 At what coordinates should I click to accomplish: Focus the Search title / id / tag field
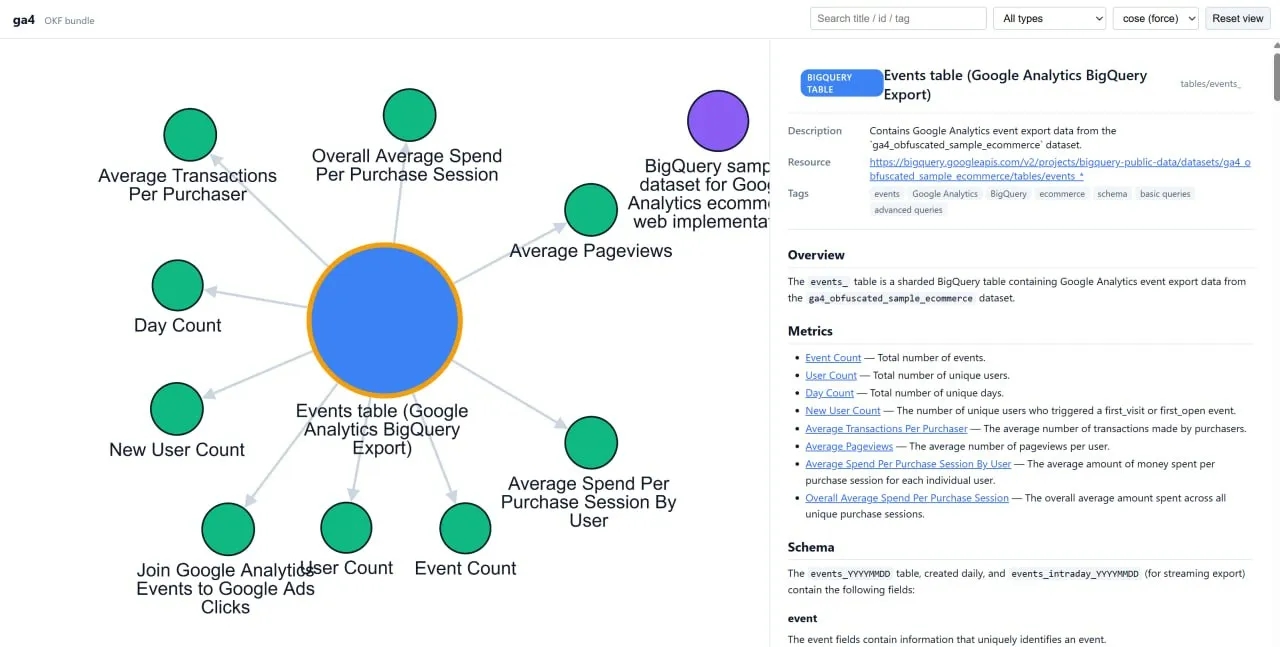898,18
